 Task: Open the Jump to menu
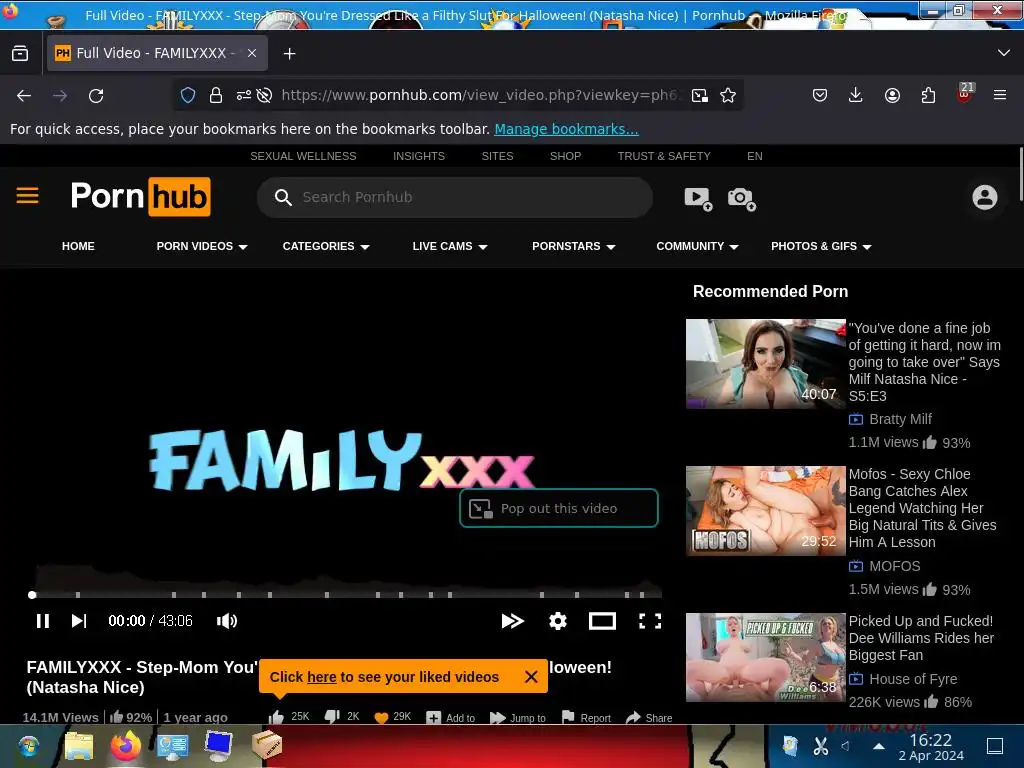(x=518, y=718)
